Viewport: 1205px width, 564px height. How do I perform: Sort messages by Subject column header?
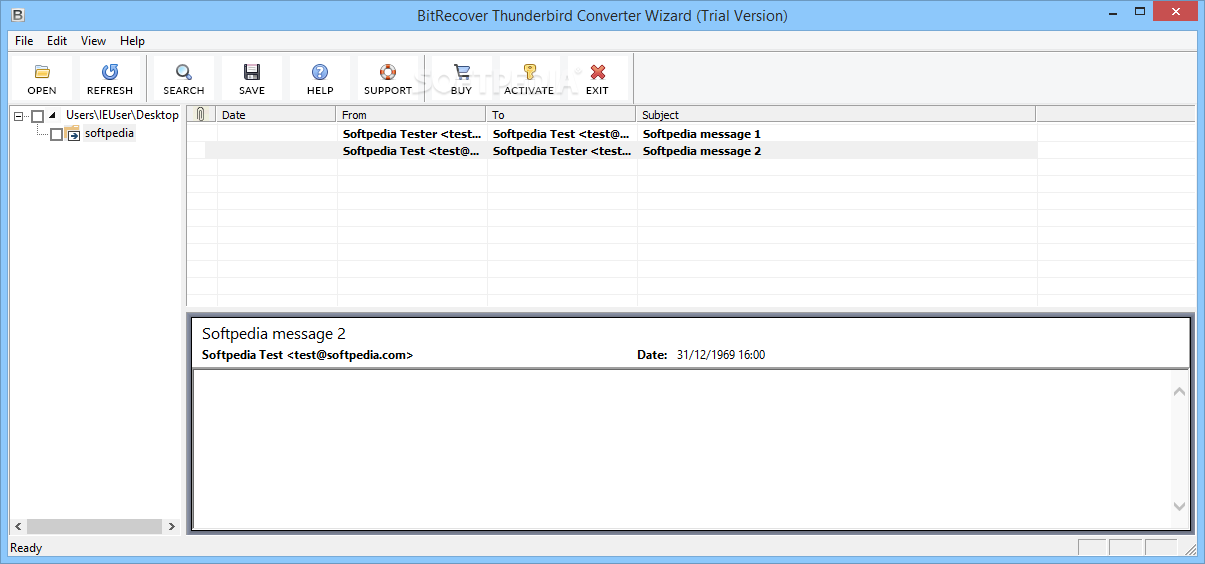(x=836, y=114)
